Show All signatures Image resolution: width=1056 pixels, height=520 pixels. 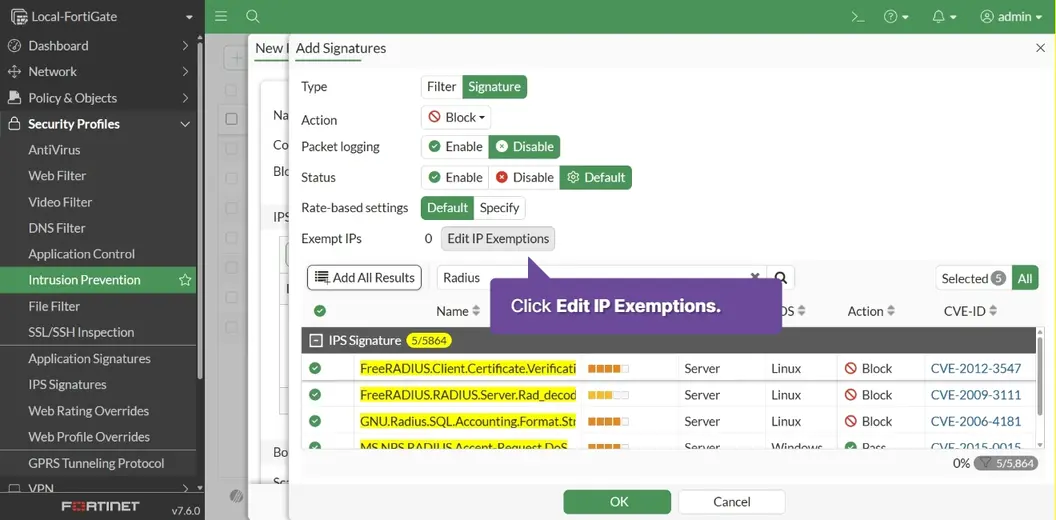click(x=1025, y=278)
